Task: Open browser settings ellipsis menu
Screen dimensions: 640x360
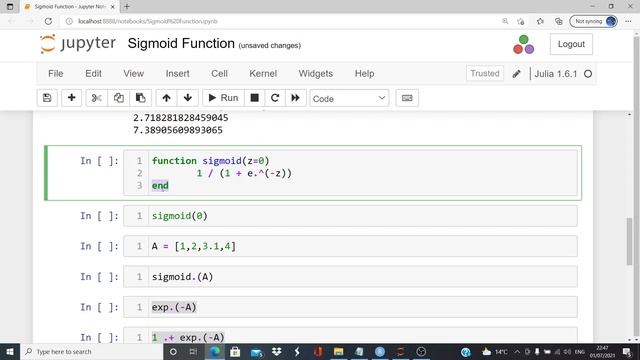Action: 628,21
